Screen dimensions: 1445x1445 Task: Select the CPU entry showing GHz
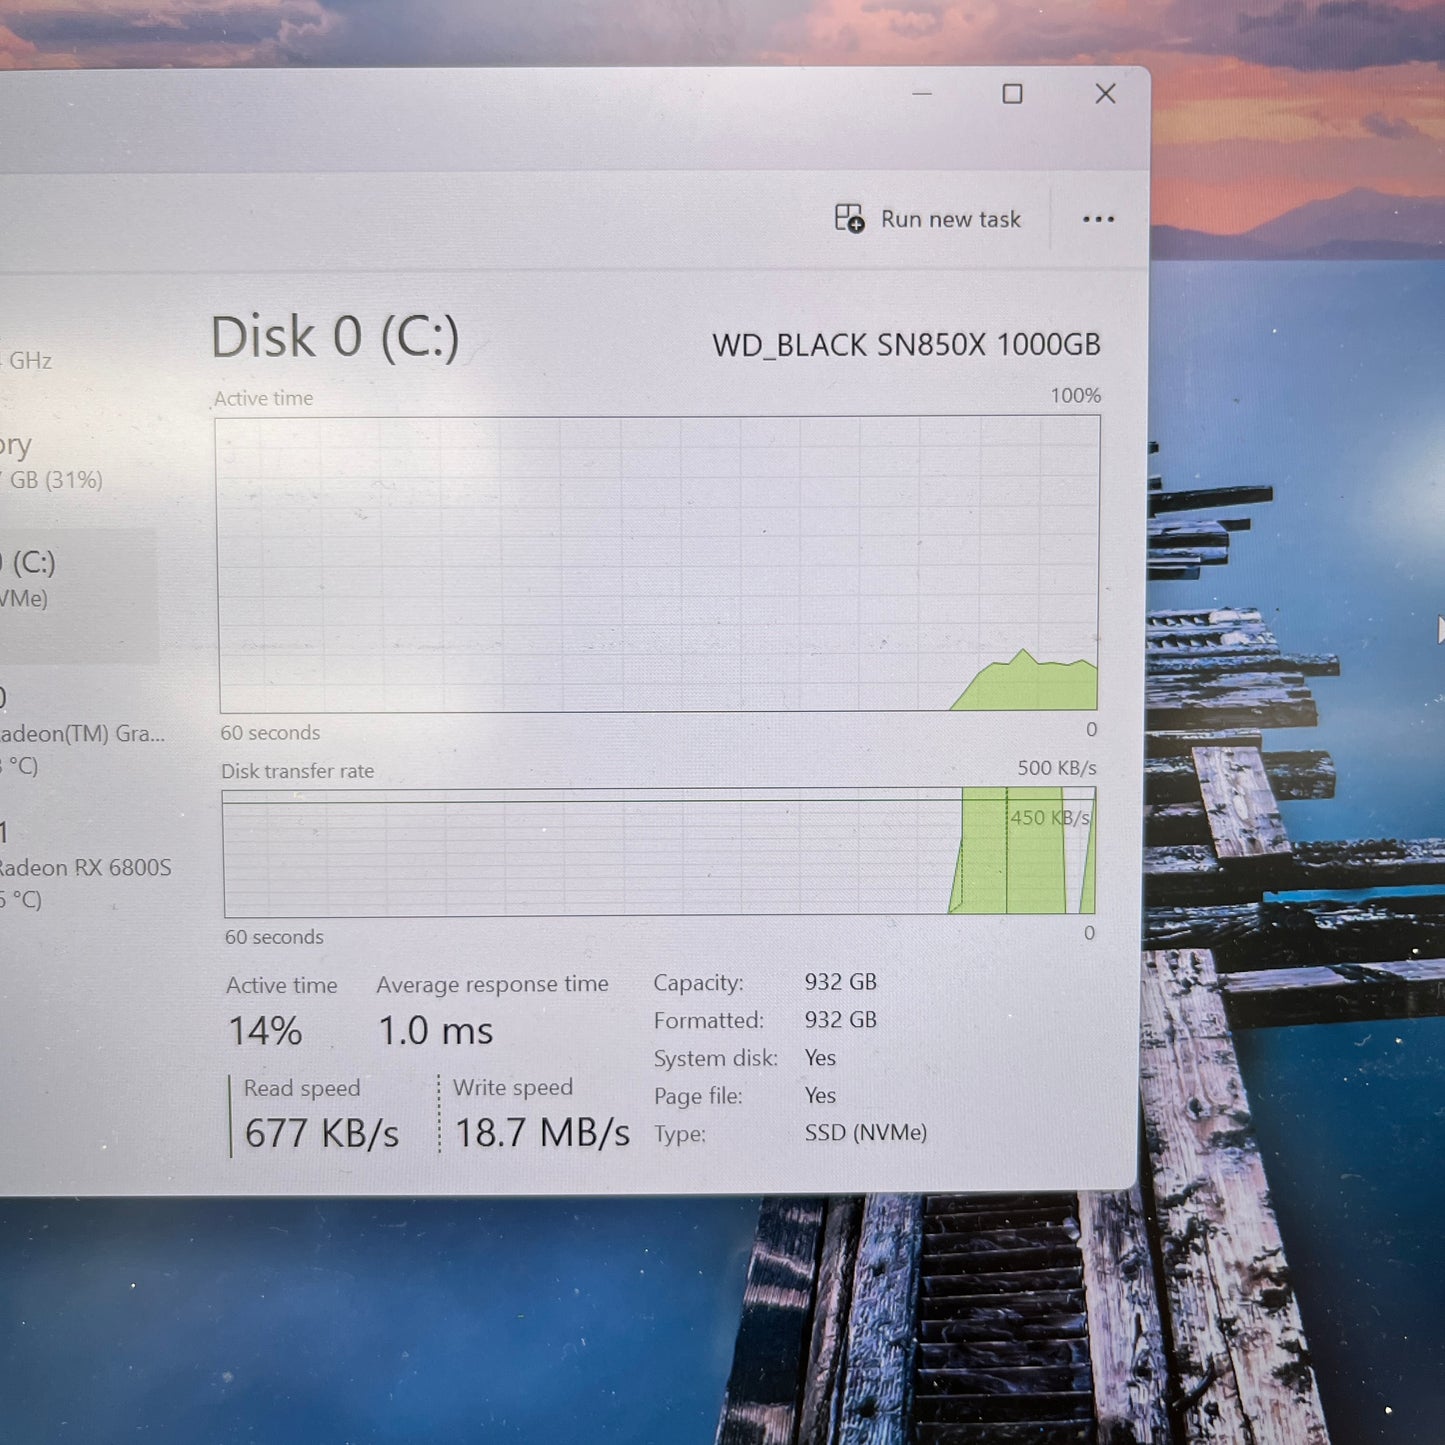27,361
